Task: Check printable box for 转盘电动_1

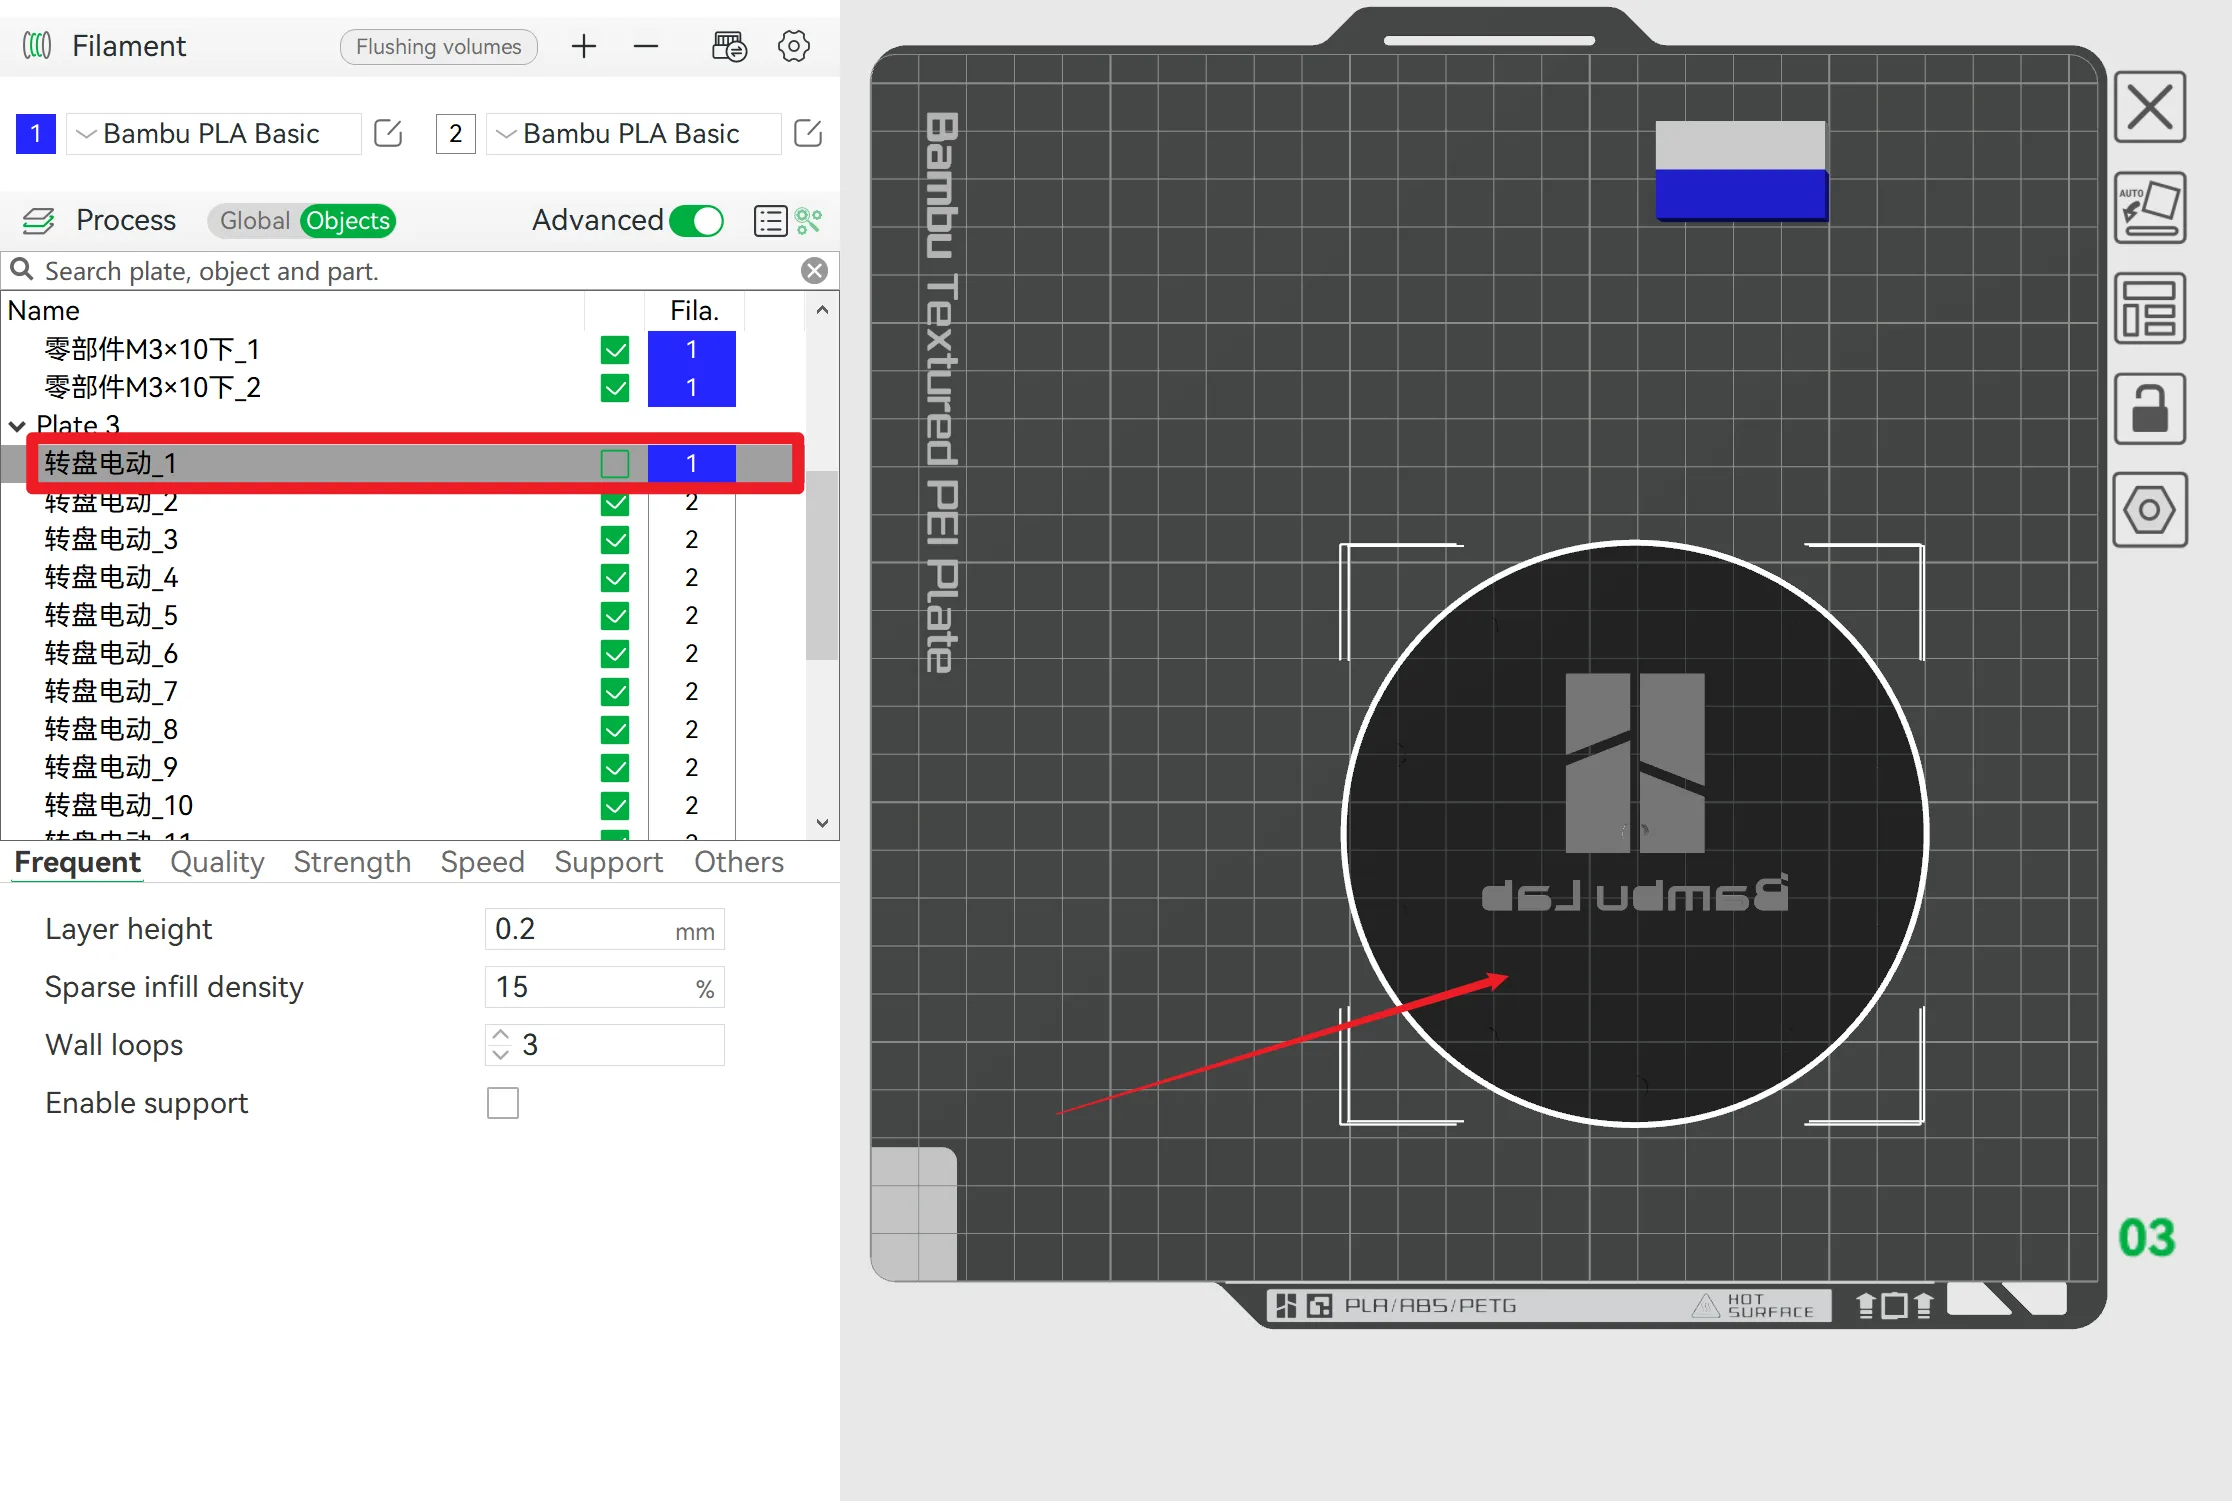Action: 615,464
